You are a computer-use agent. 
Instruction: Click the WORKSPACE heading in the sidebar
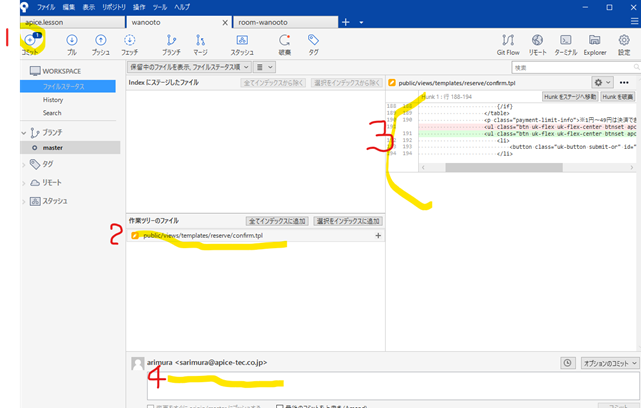(62, 71)
